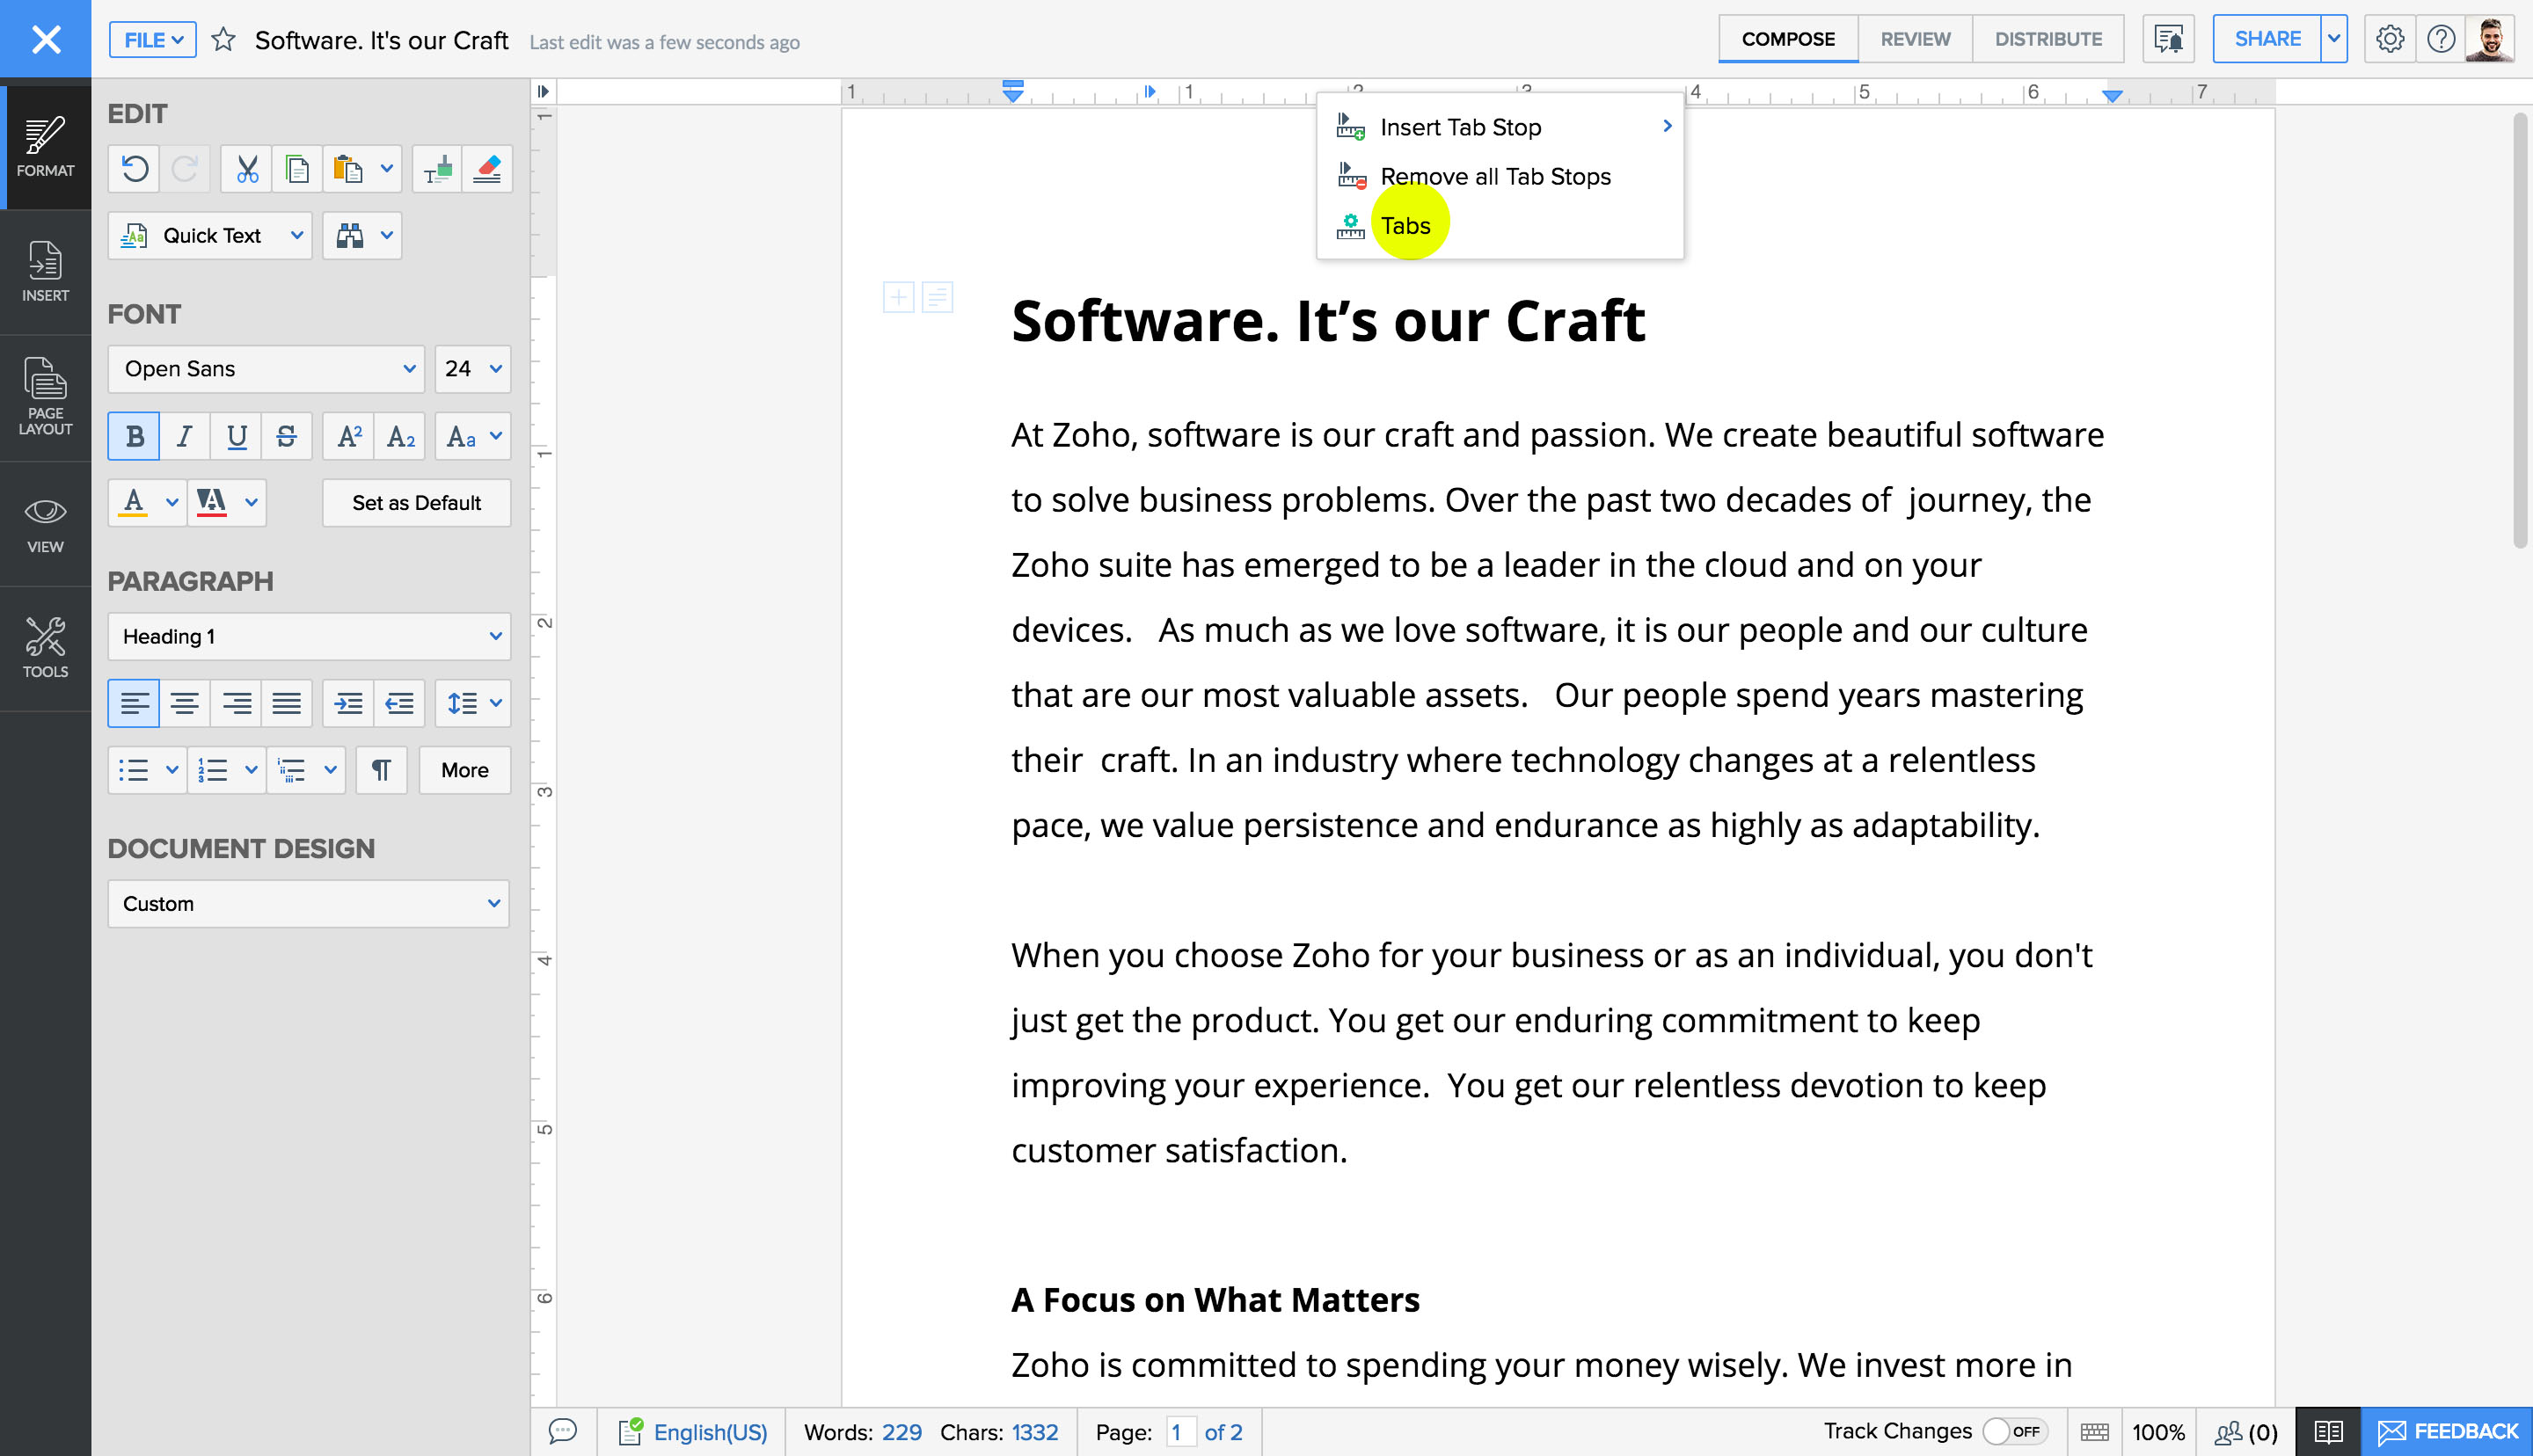
Task: Open the Insert sidebar panel
Action: click(x=45, y=272)
